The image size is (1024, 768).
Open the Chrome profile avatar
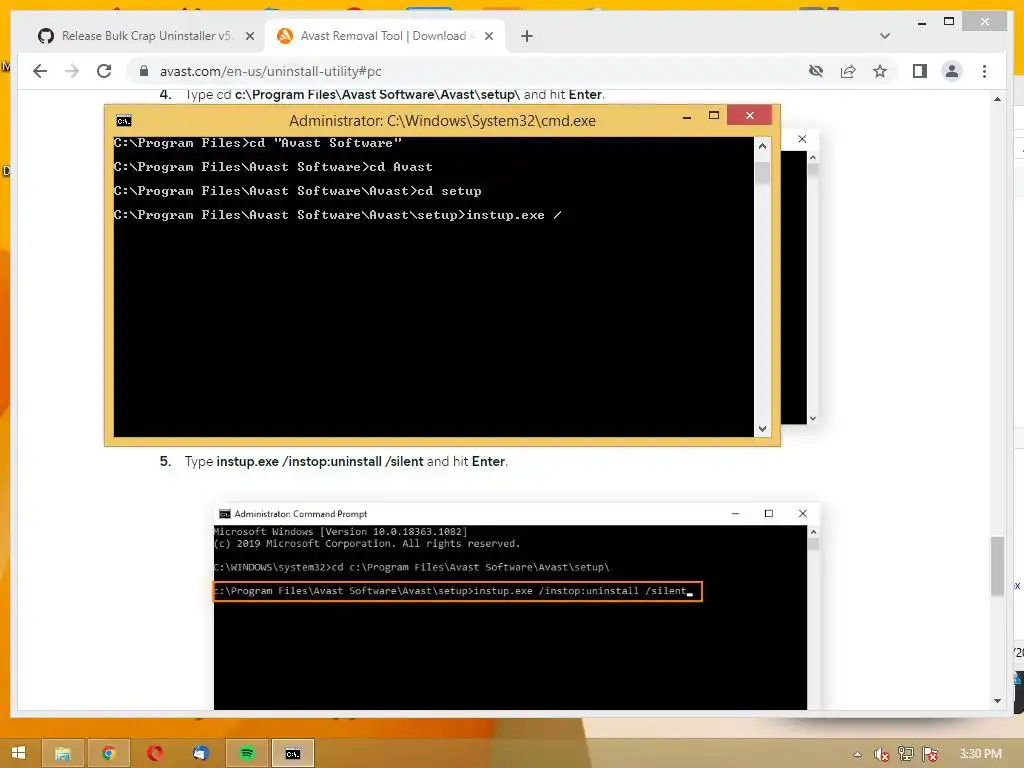tap(952, 71)
